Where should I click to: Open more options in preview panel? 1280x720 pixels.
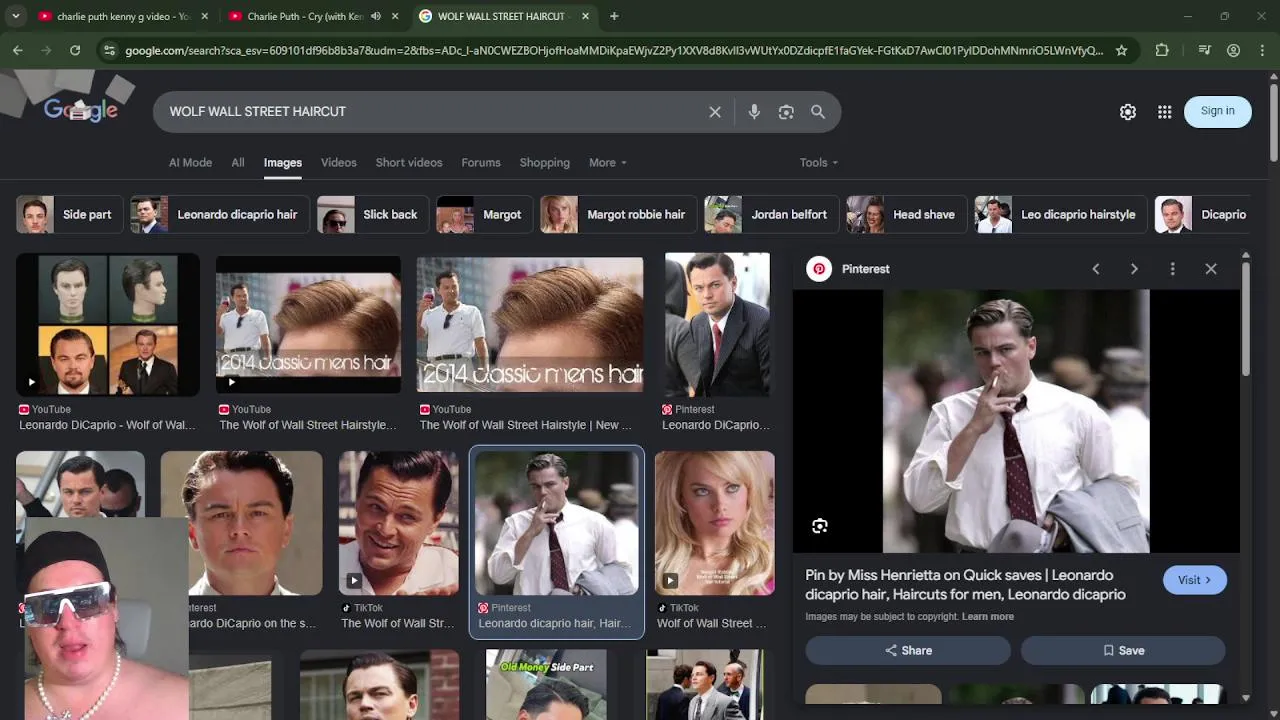coord(1173,269)
